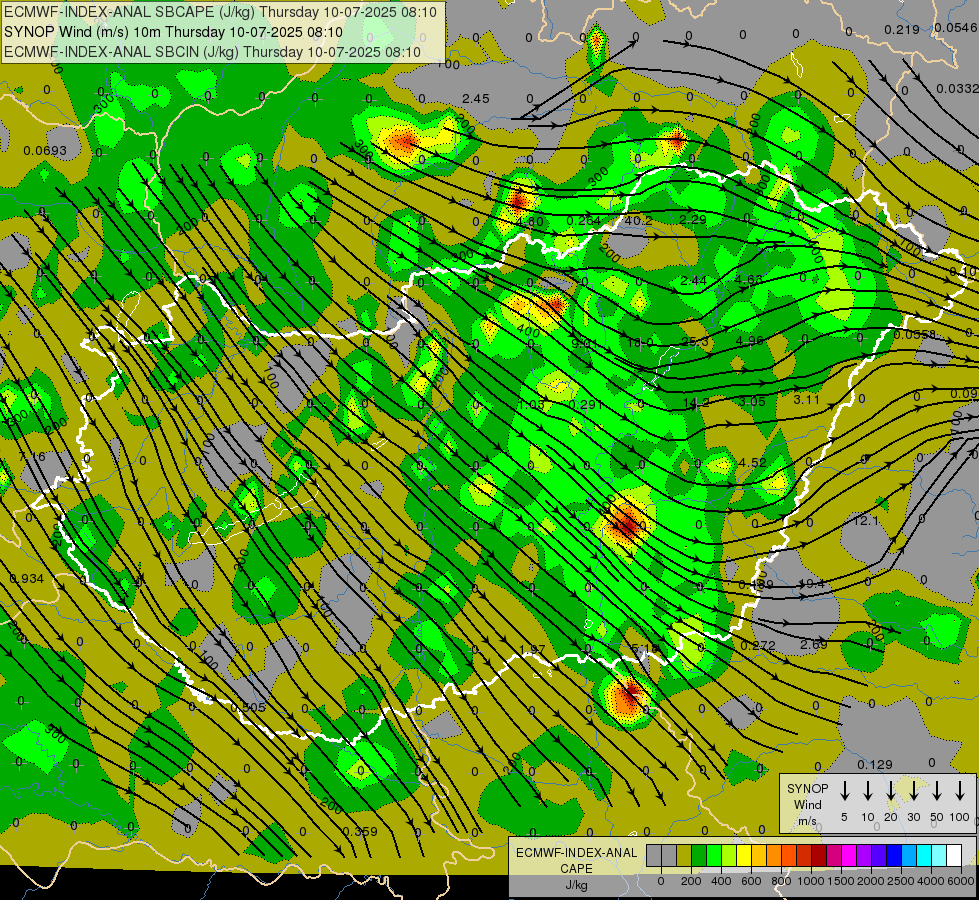
Task: Click the 0.0332 value on the map
Action: point(957,89)
